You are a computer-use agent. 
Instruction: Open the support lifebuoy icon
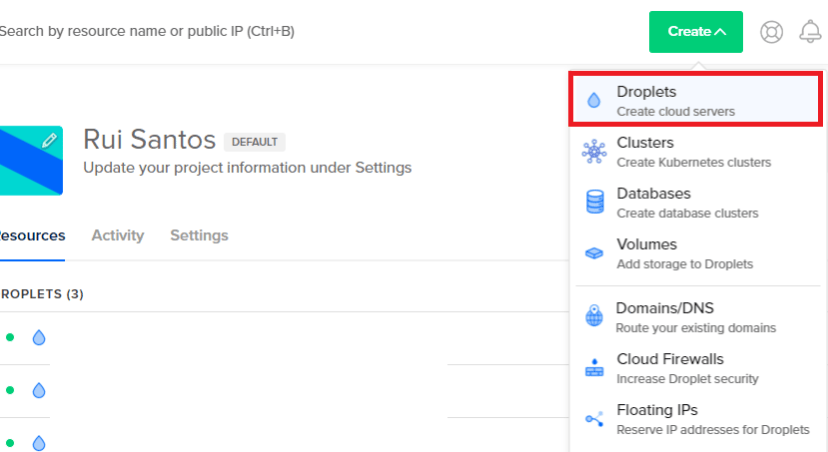click(x=771, y=32)
